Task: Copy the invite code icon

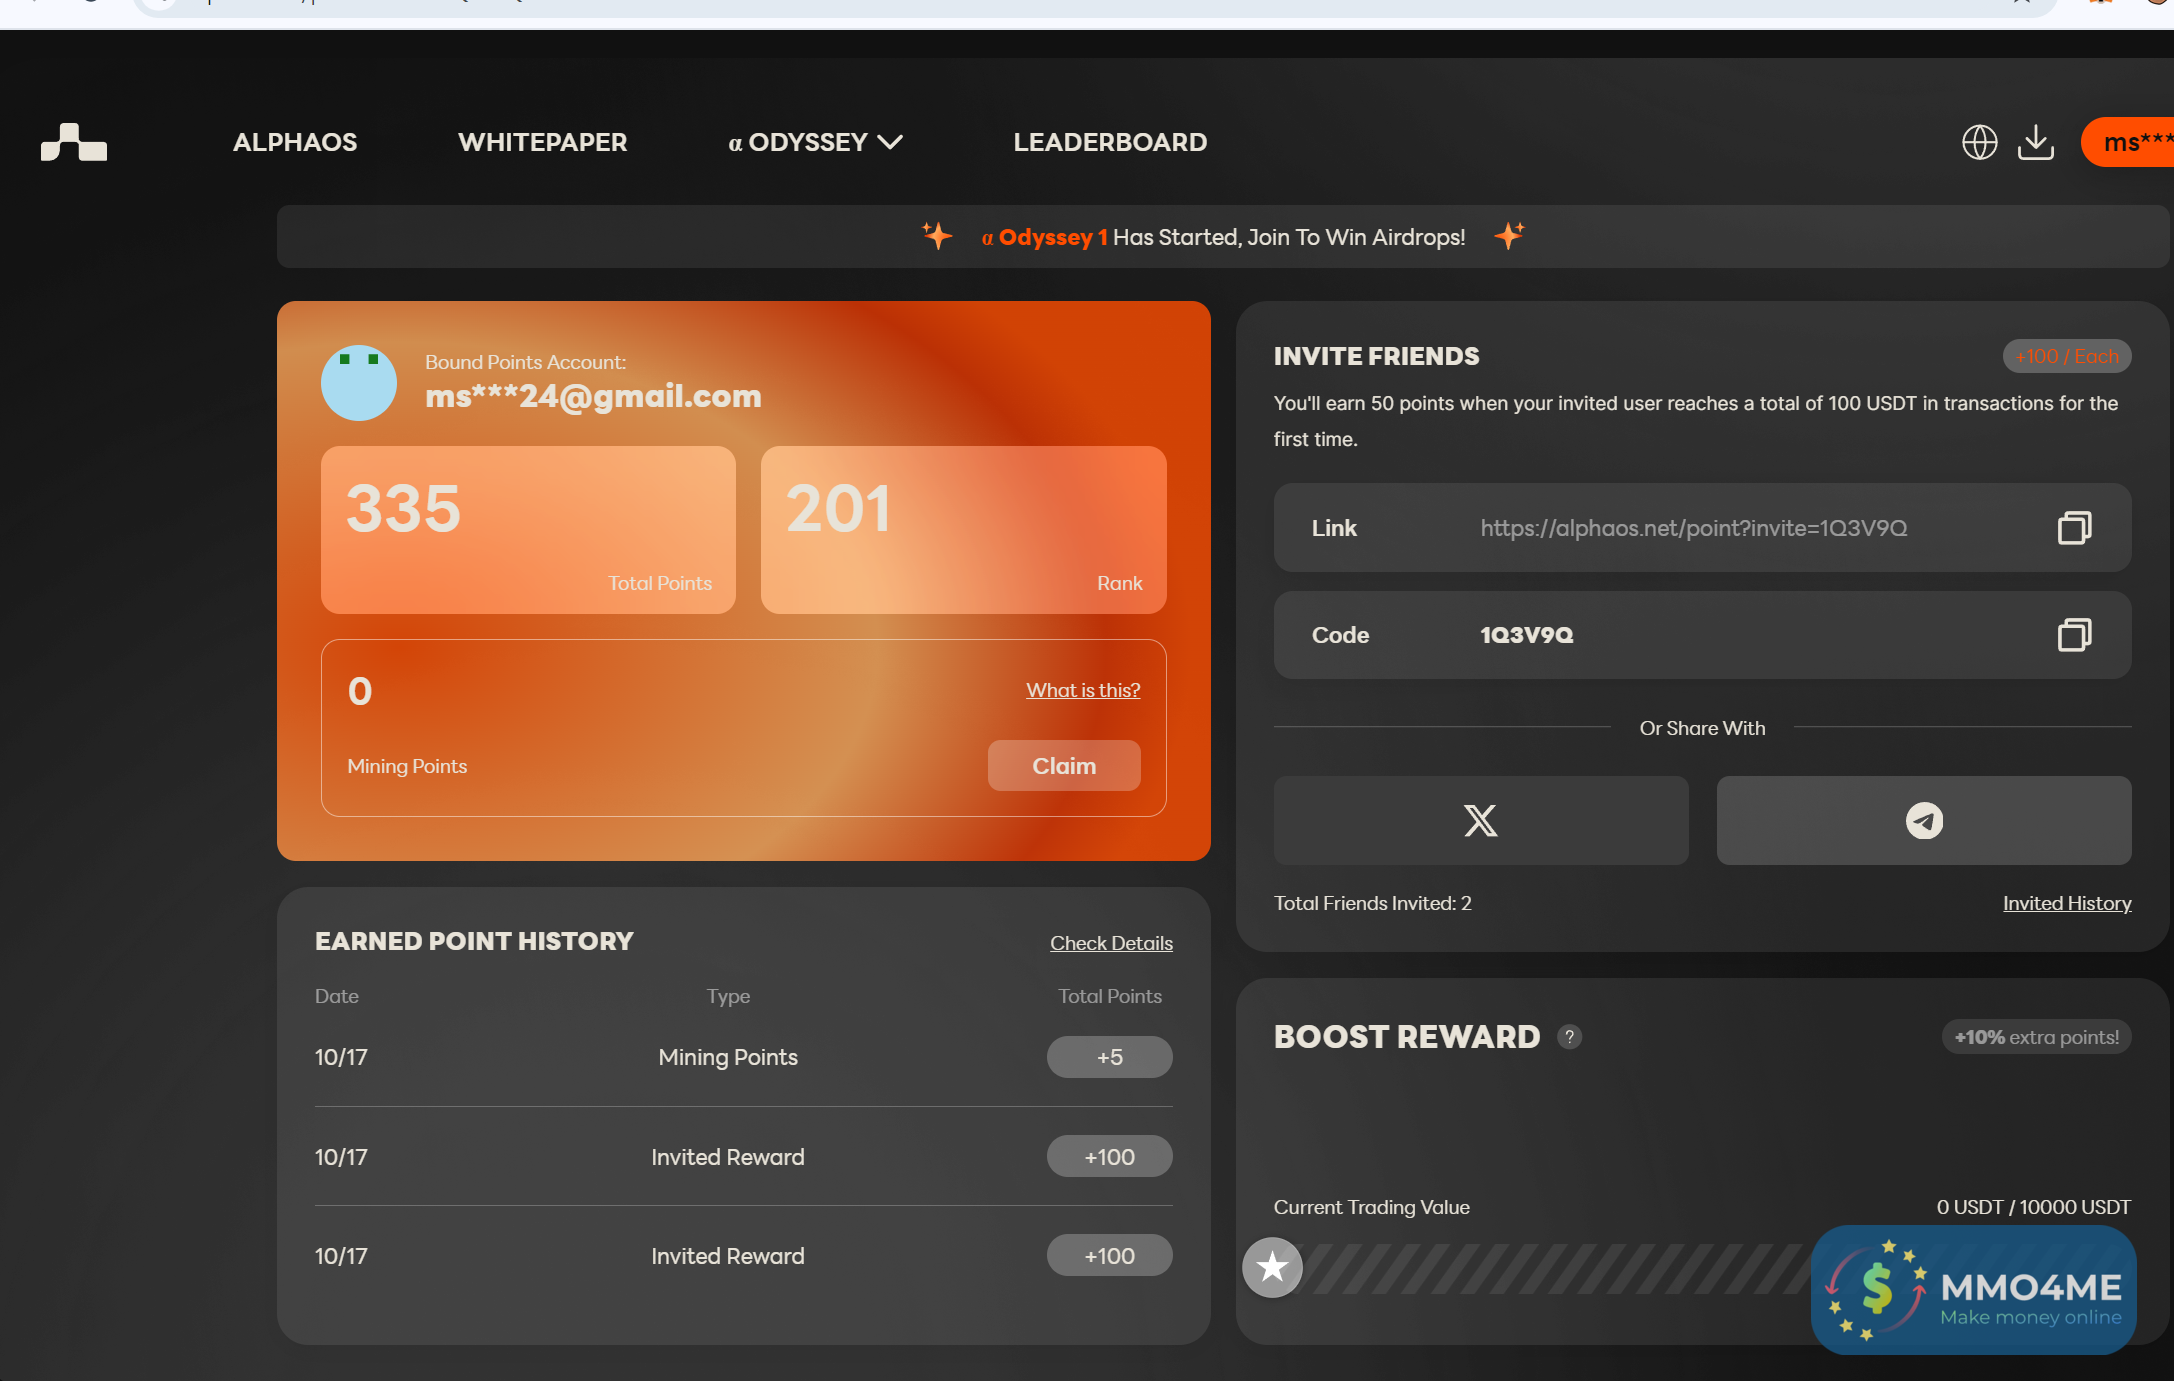Action: click(2074, 635)
